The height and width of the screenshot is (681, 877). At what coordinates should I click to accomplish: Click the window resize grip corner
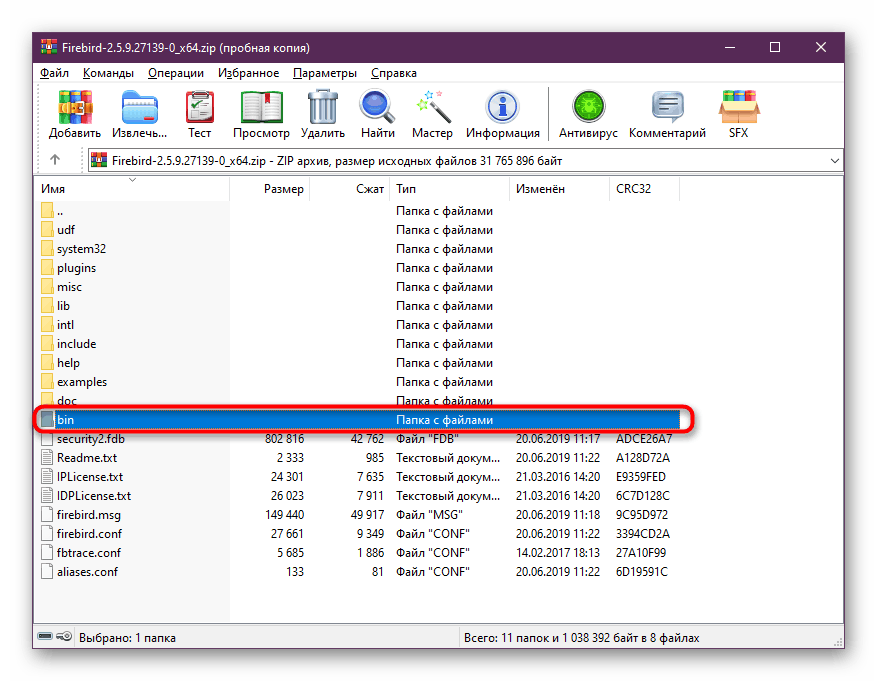point(838,642)
